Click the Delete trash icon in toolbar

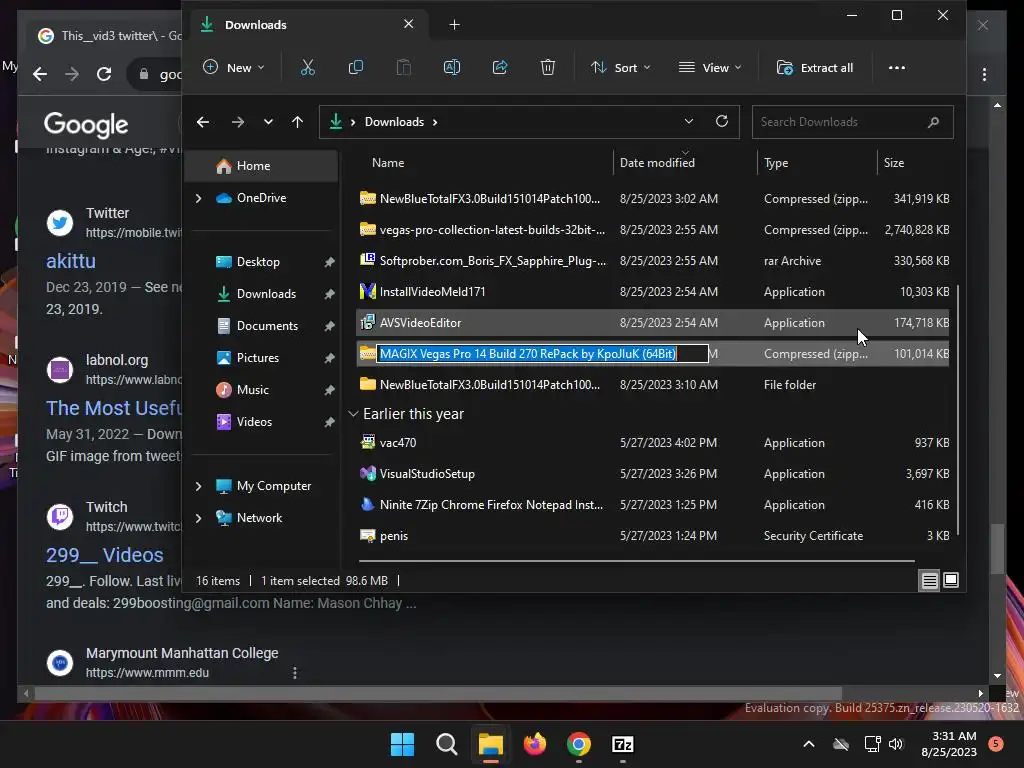pos(548,67)
